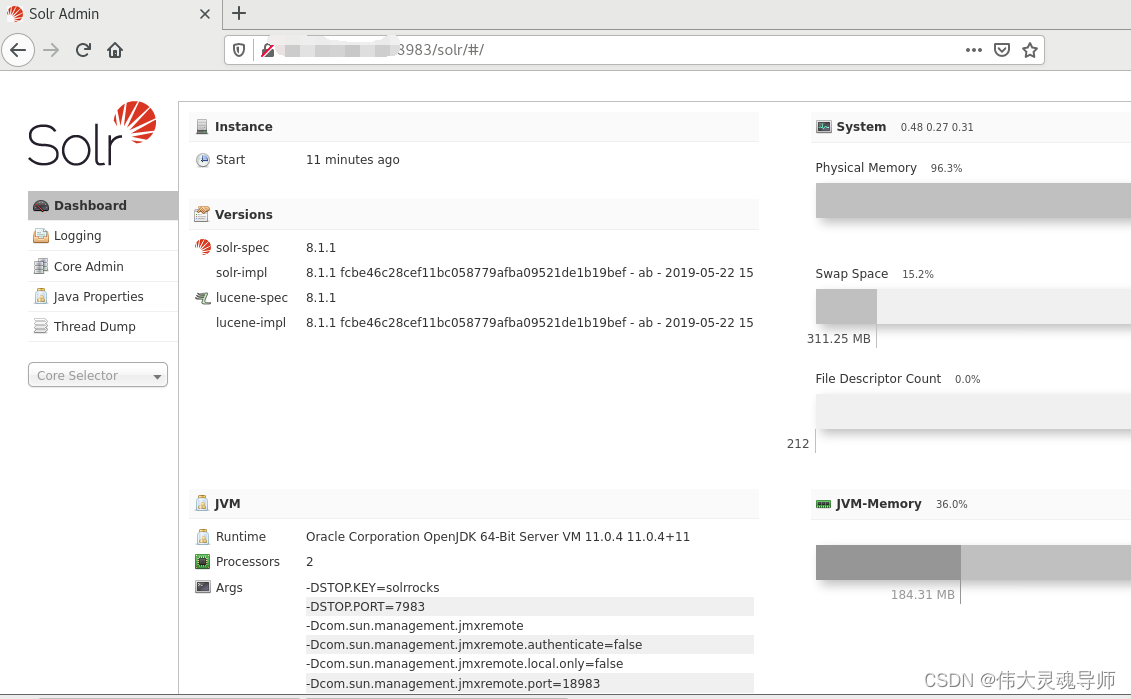
Task: Go to browser home page
Action: (115, 50)
